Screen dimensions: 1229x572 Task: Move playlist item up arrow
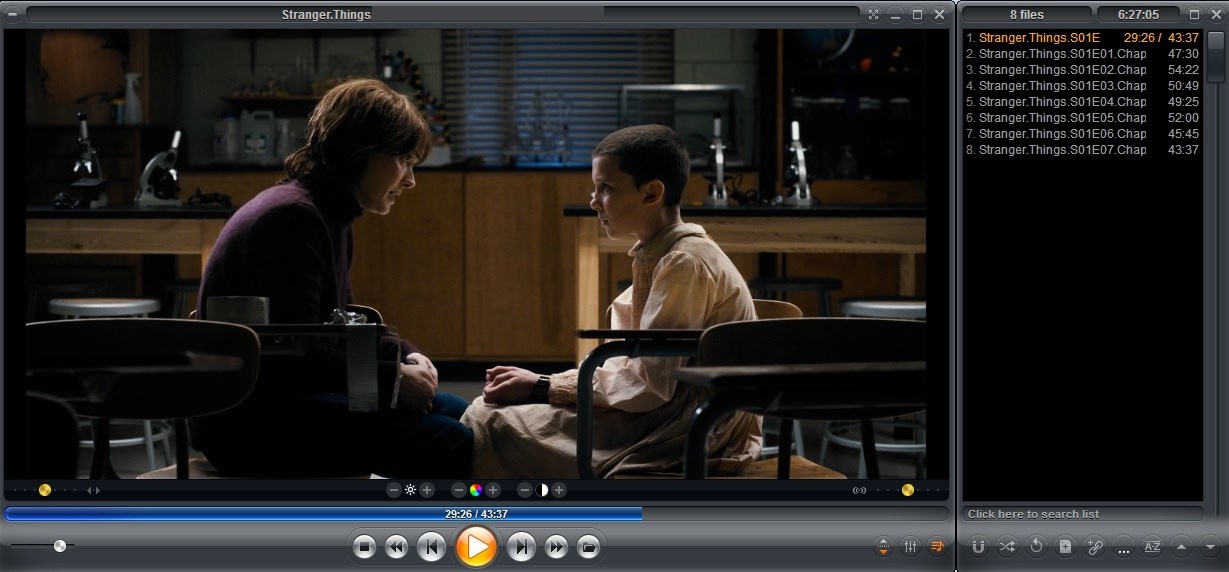[x=1181, y=547]
